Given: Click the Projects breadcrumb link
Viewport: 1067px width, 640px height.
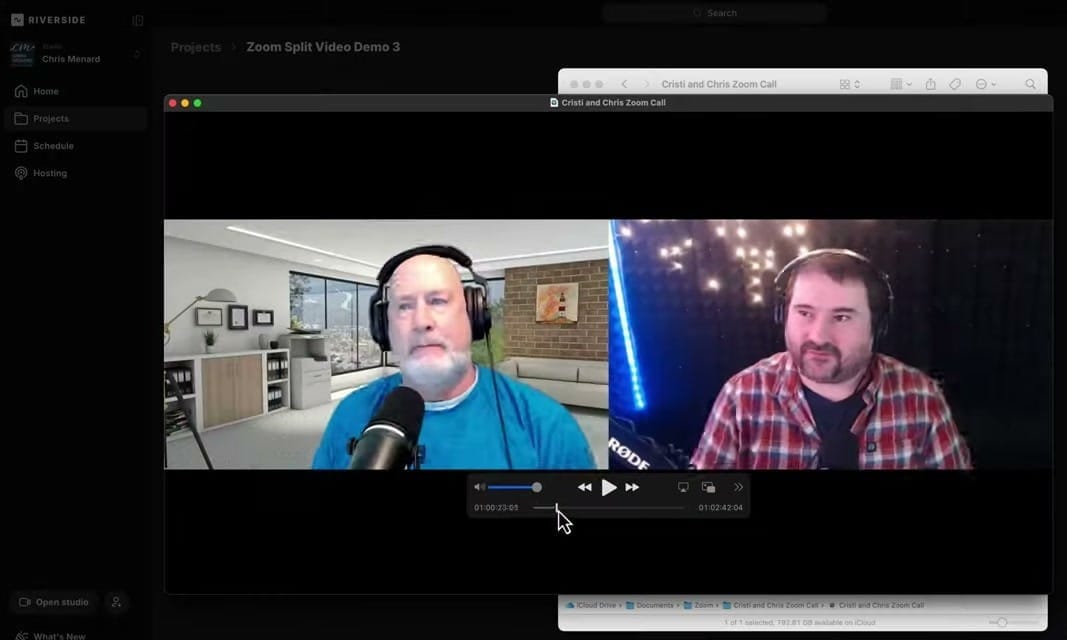Looking at the screenshot, I should tap(196, 47).
